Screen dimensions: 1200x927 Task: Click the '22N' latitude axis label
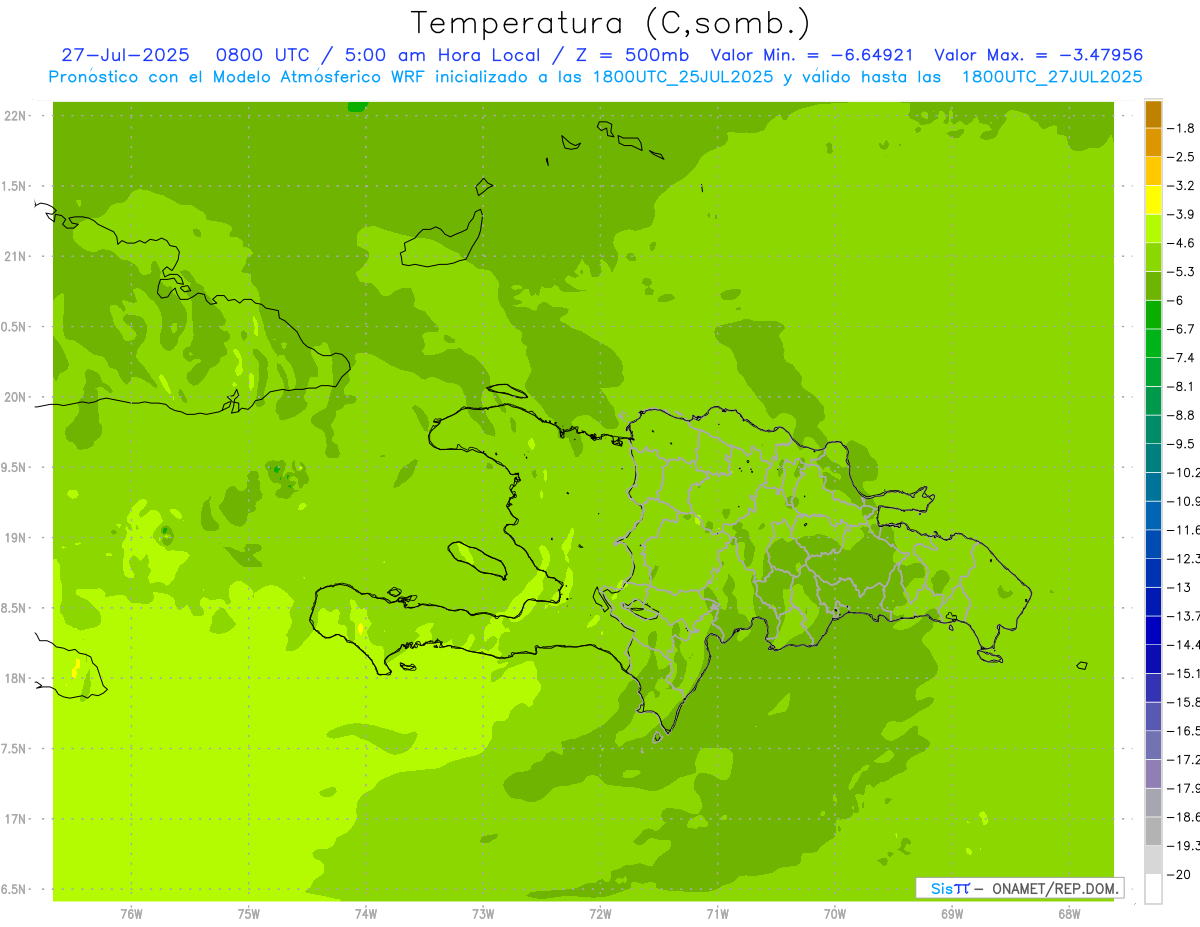pyautogui.click(x=15, y=116)
